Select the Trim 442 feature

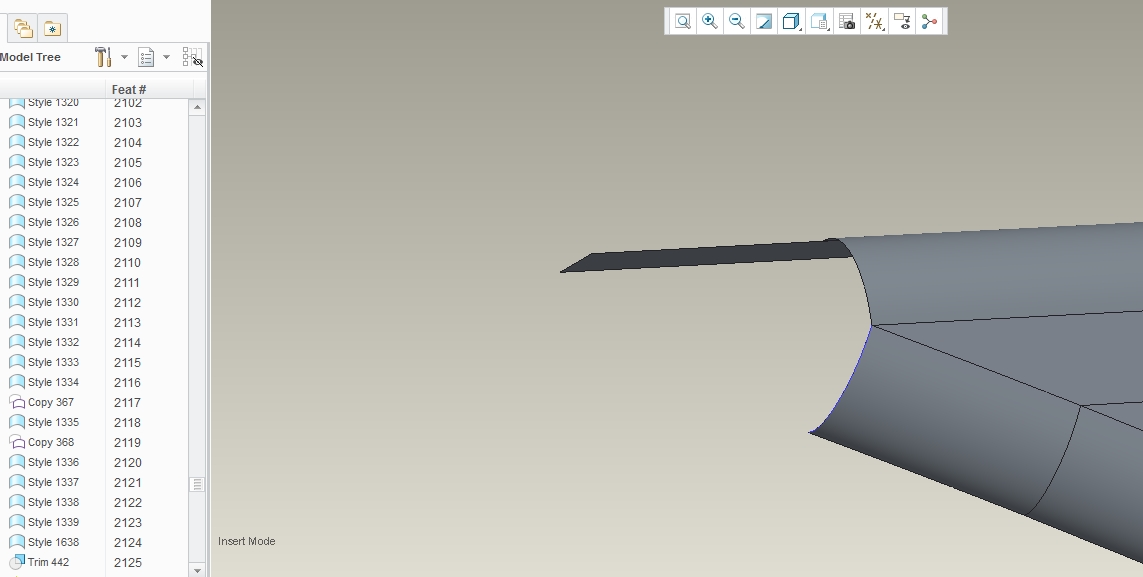[x=48, y=562]
